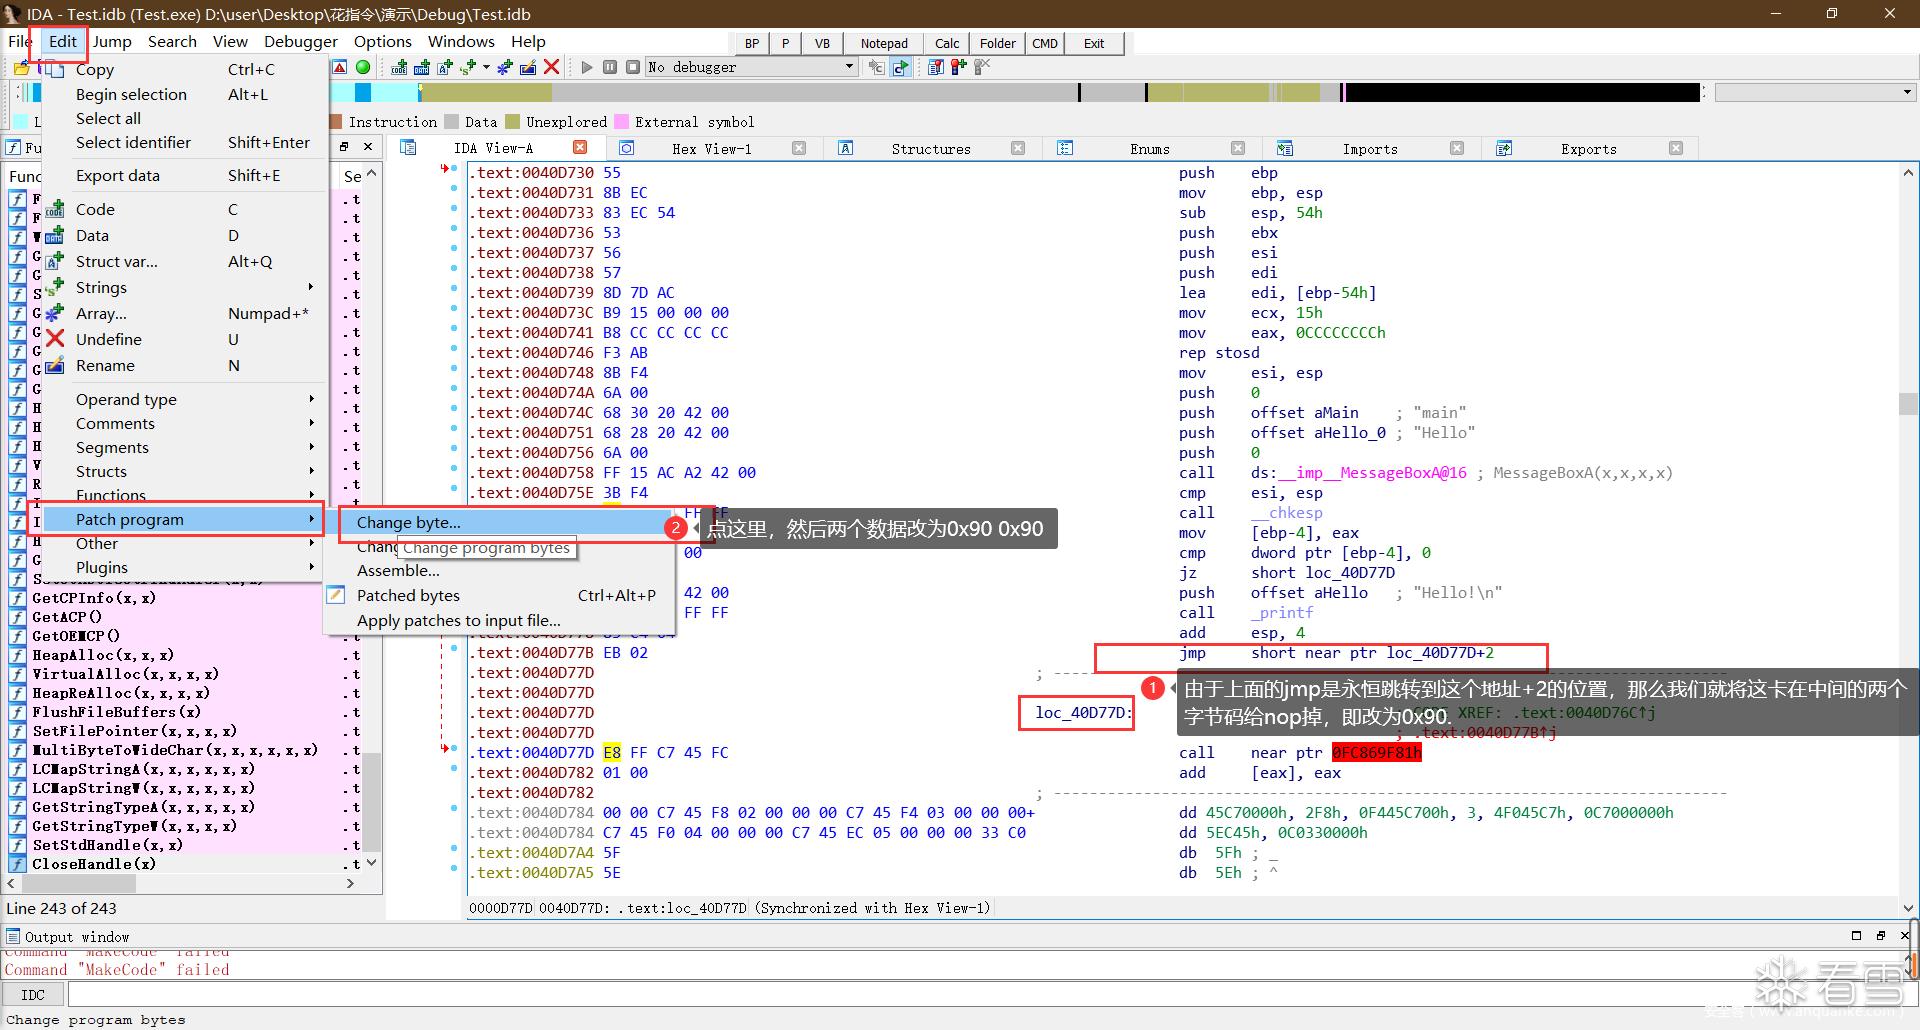Switch to the Enums tab
Image resolution: width=1920 pixels, height=1030 pixels.
coord(1150,149)
